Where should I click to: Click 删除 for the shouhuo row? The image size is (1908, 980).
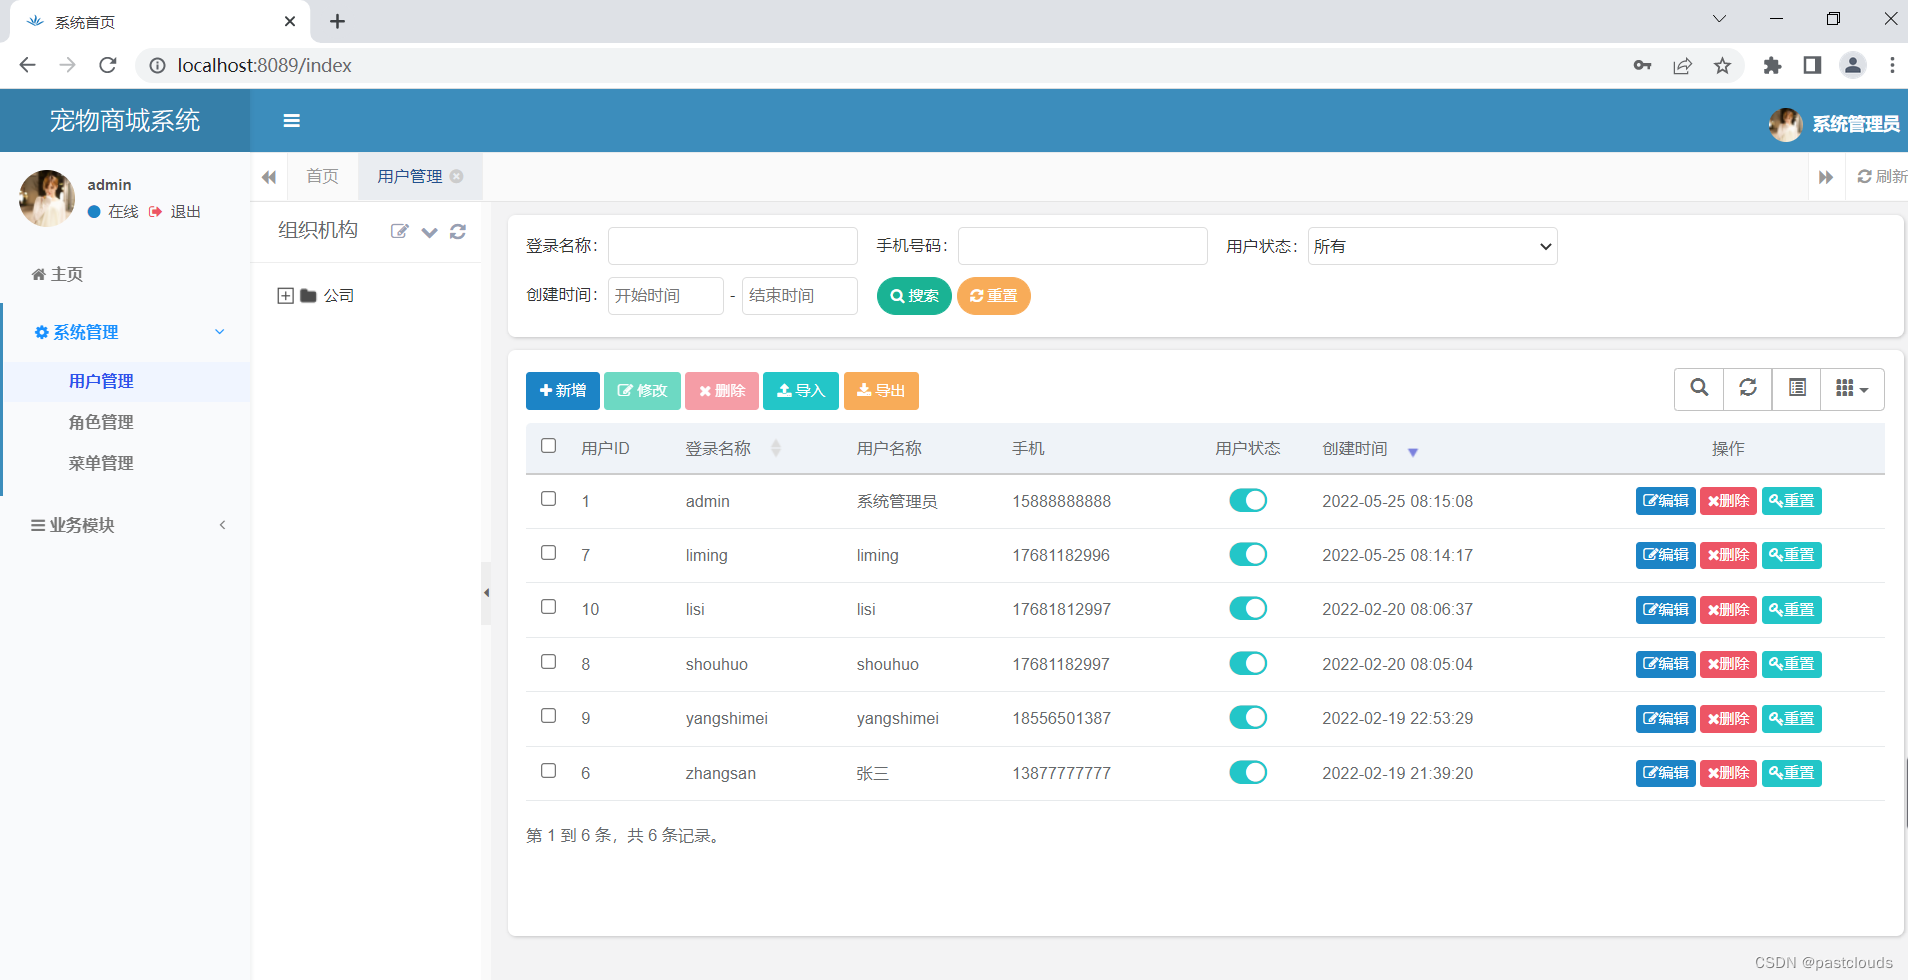pos(1728,664)
